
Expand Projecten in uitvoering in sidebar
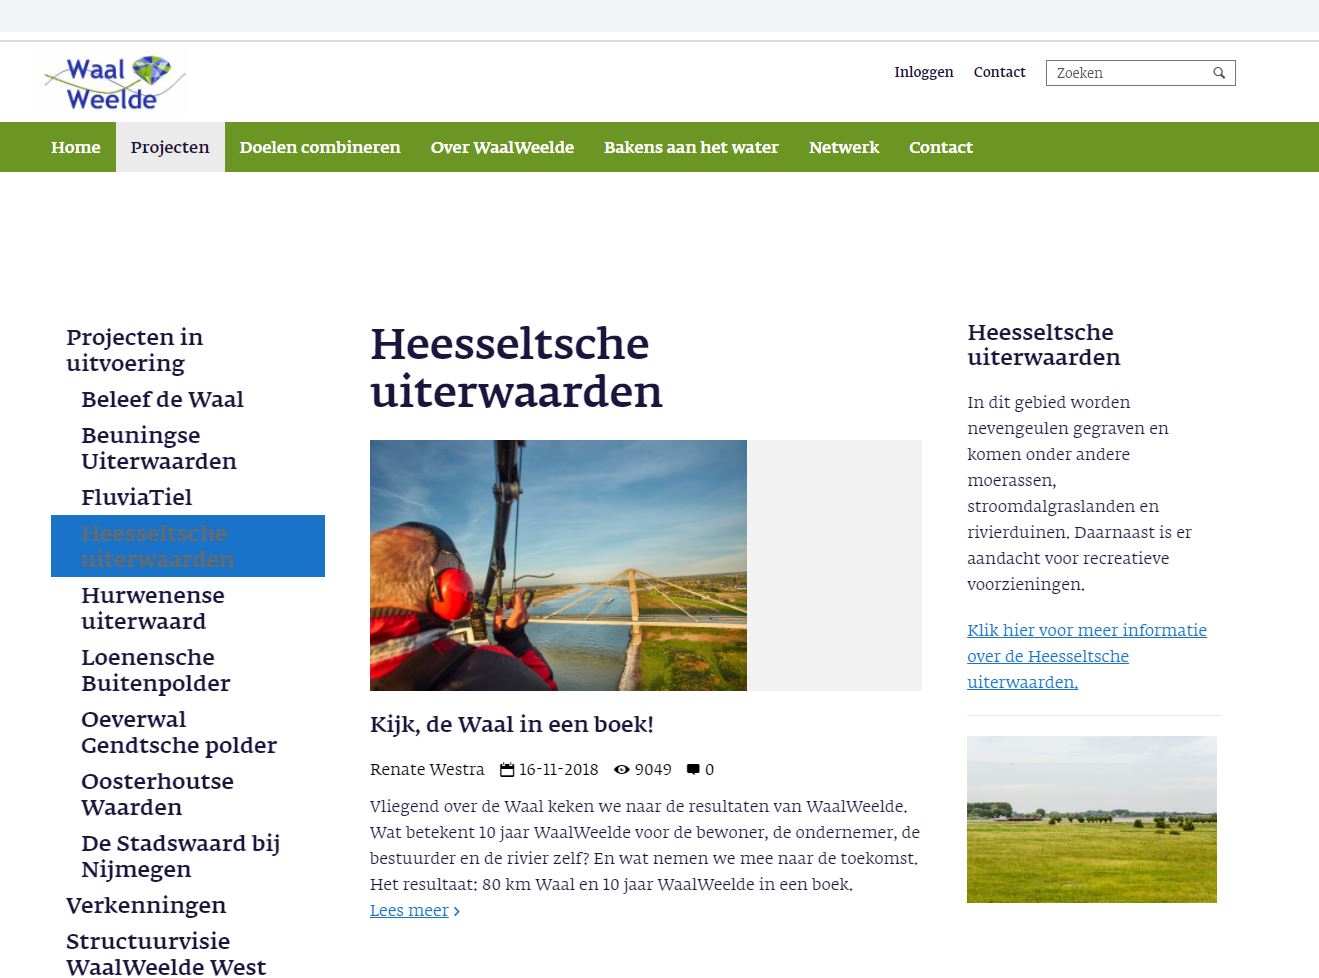pos(134,350)
